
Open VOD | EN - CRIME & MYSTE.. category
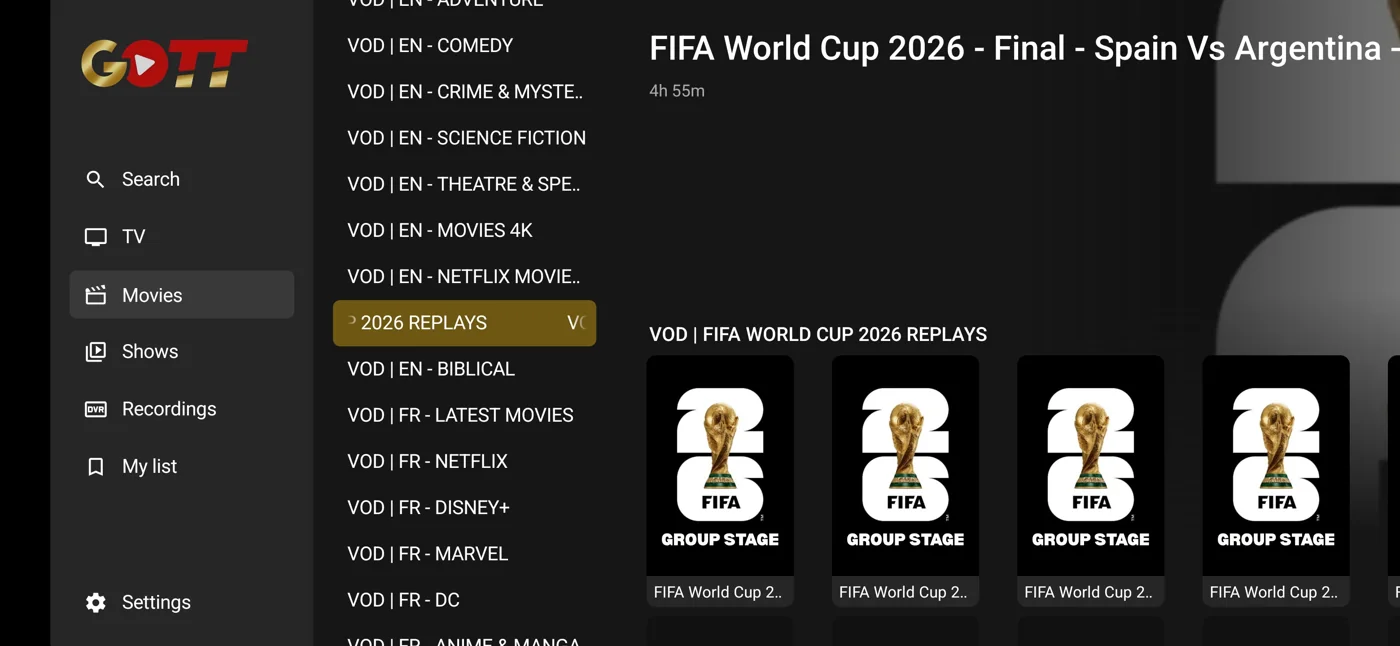pos(465,92)
